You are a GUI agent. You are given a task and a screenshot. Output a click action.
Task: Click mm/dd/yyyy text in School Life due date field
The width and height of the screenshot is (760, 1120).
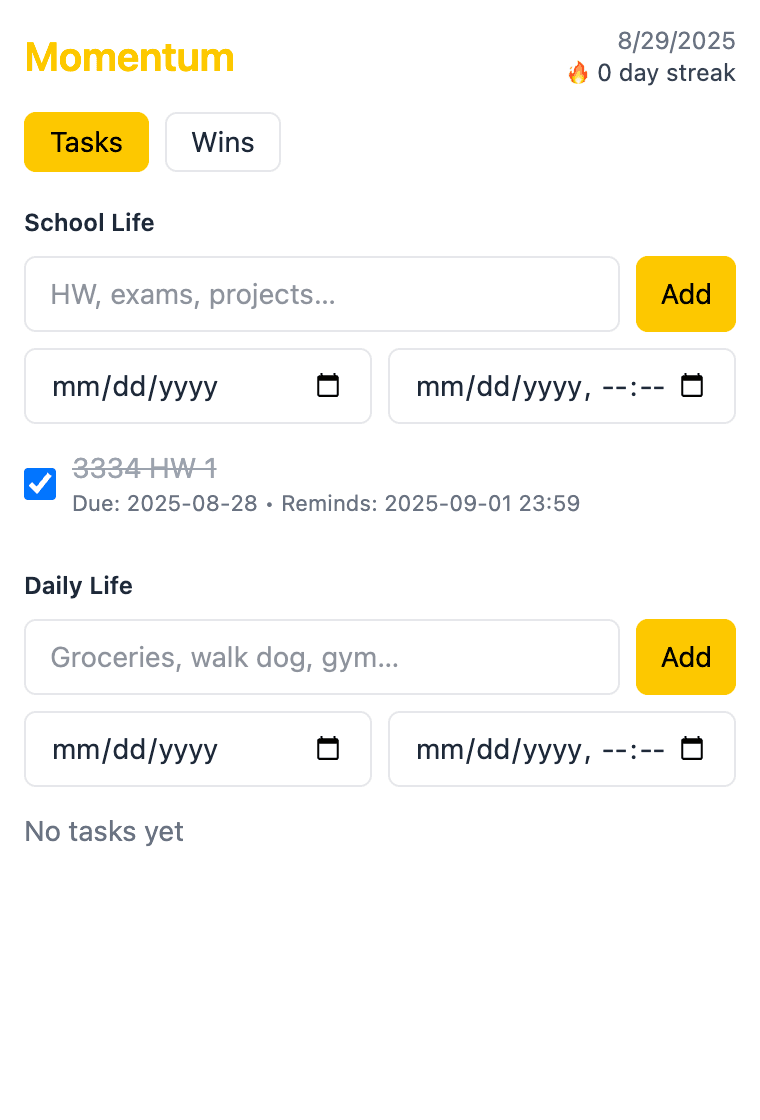(135, 387)
